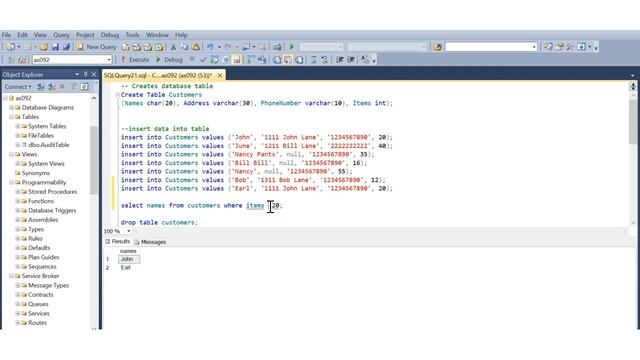
Task: Select the dbo.AuditTable tree item
Action: pos(48,145)
